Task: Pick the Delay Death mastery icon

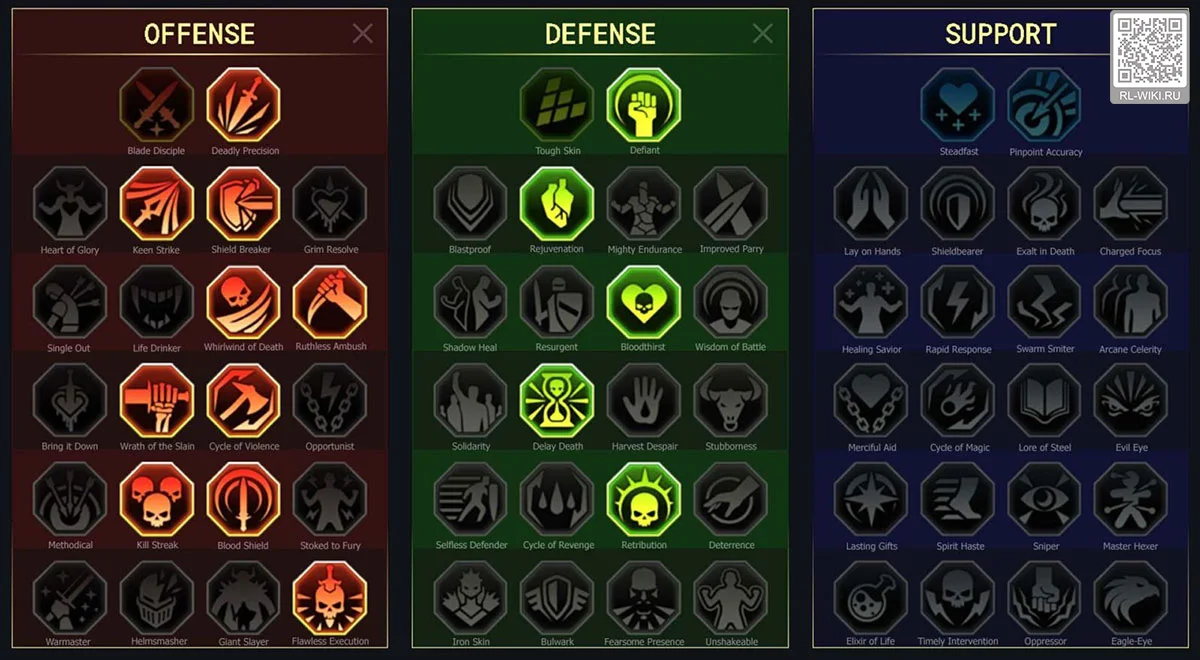Action: pyautogui.click(x=557, y=400)
